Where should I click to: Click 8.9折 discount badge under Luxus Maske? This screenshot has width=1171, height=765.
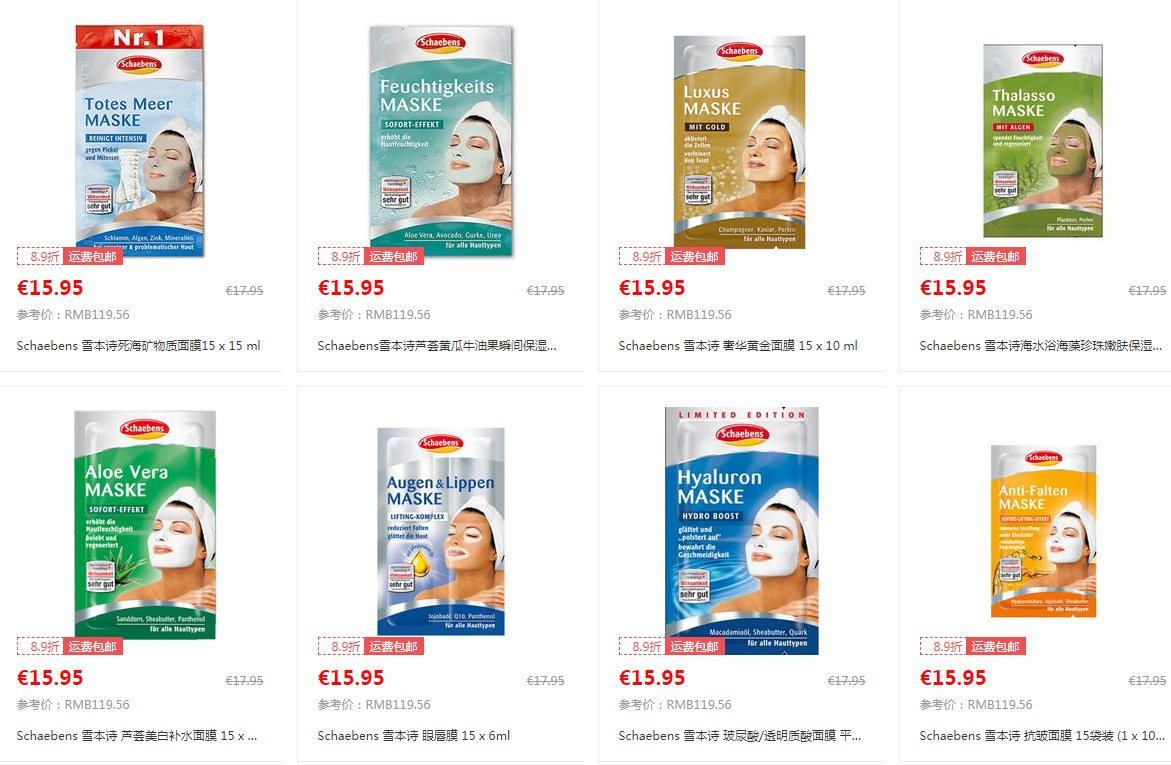click(642, 257)
